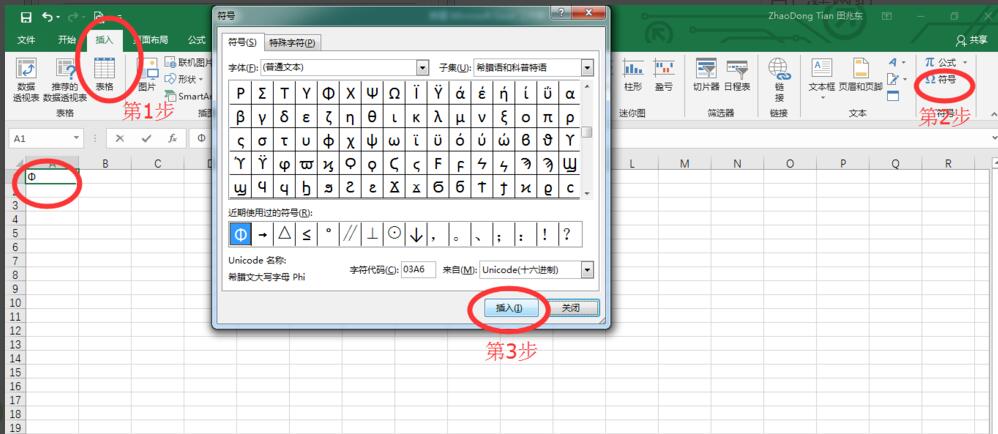Click the symbol grid scrollbar thumb
Screen dimensions: 998x434
[587, 132]
